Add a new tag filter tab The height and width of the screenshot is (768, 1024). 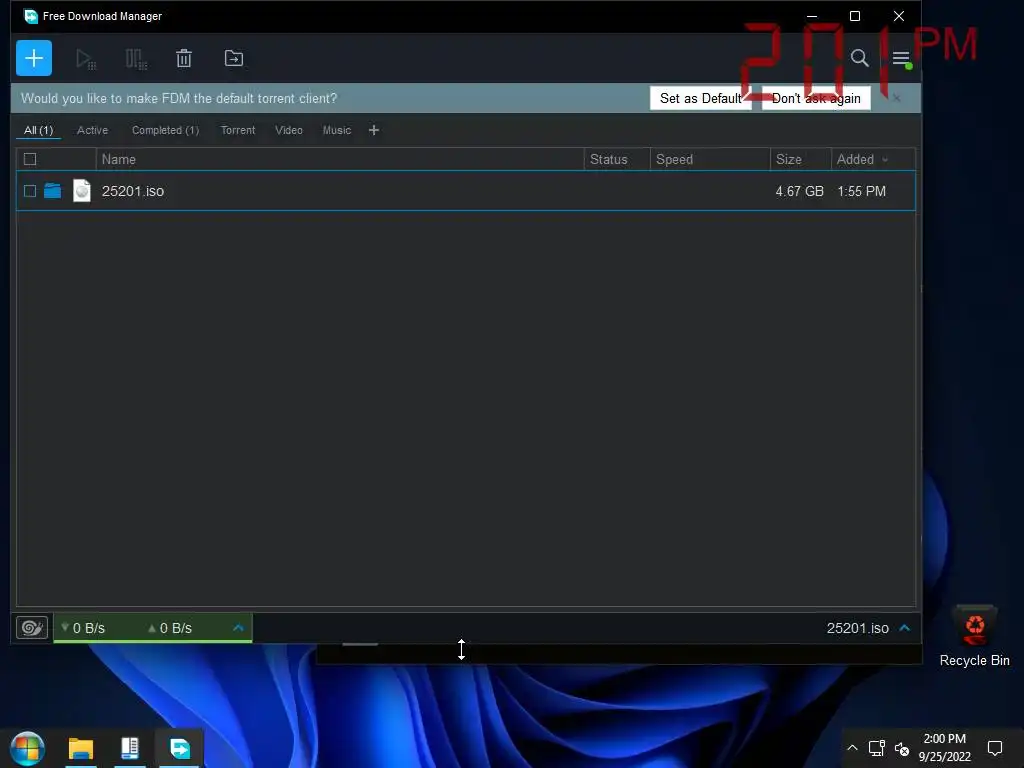[374, 130]
